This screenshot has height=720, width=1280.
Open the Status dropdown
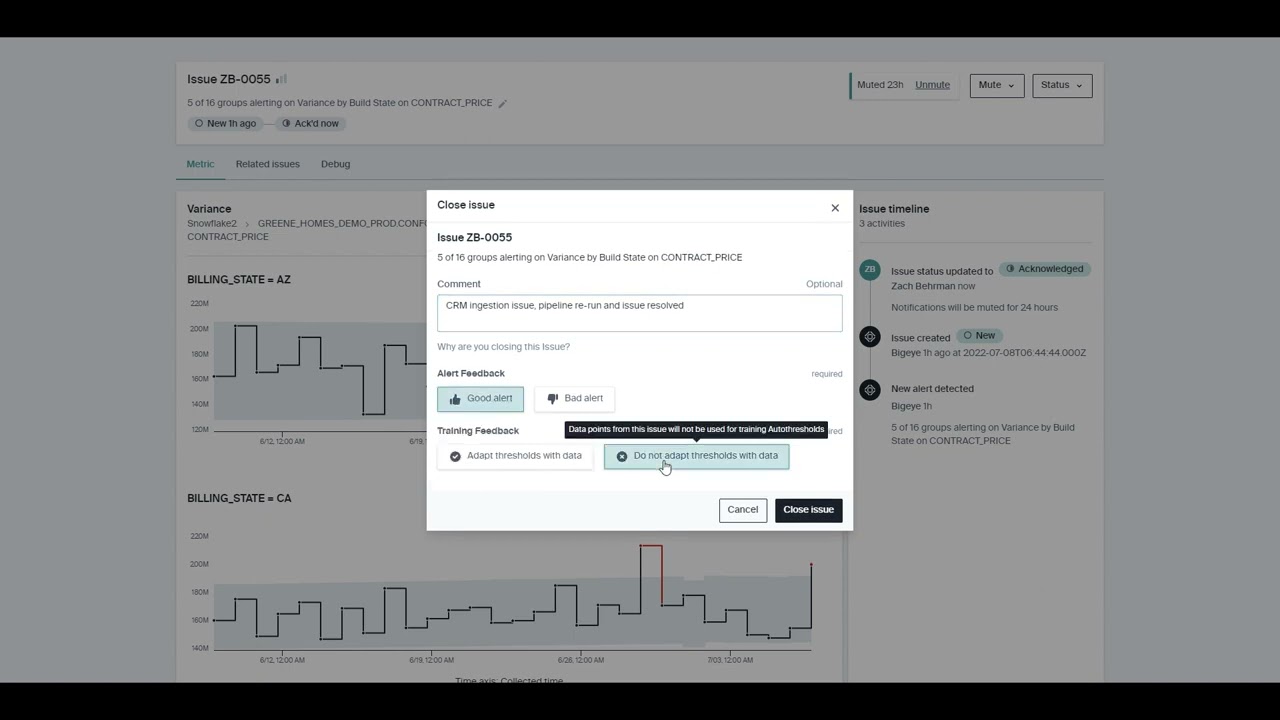(1062, 85)
